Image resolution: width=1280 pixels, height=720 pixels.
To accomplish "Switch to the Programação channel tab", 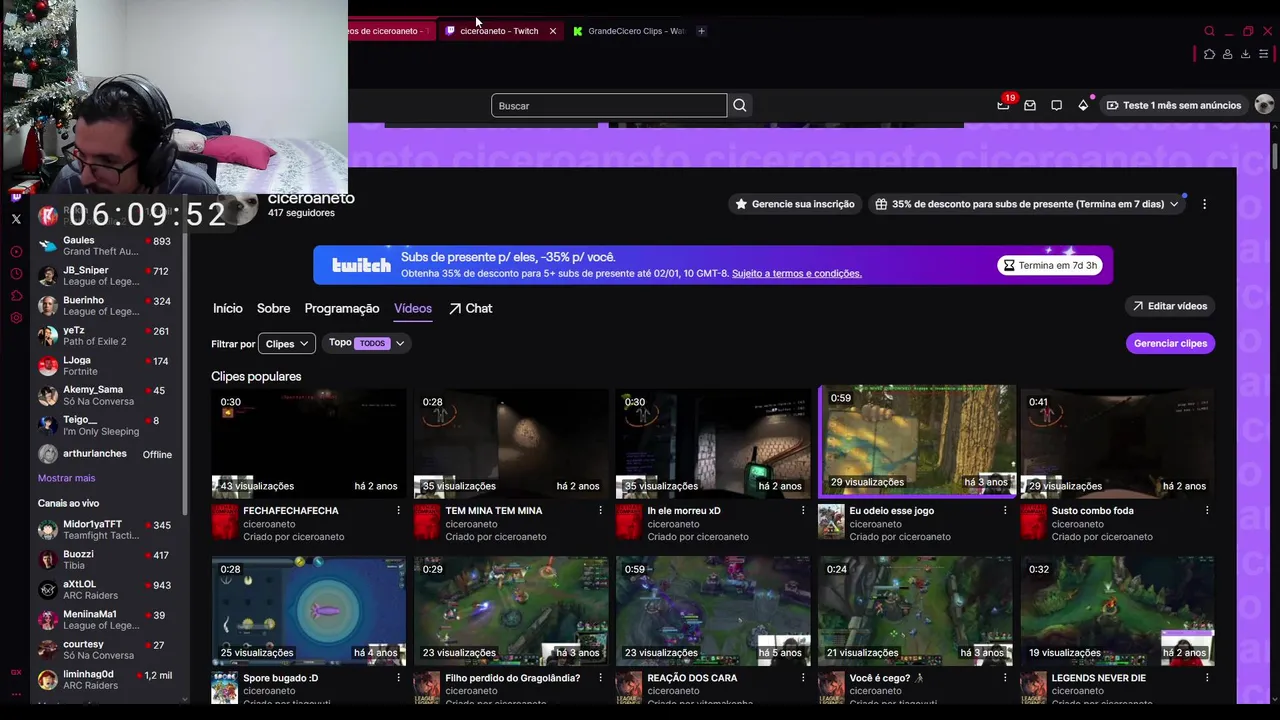I will tap(341, 309).
